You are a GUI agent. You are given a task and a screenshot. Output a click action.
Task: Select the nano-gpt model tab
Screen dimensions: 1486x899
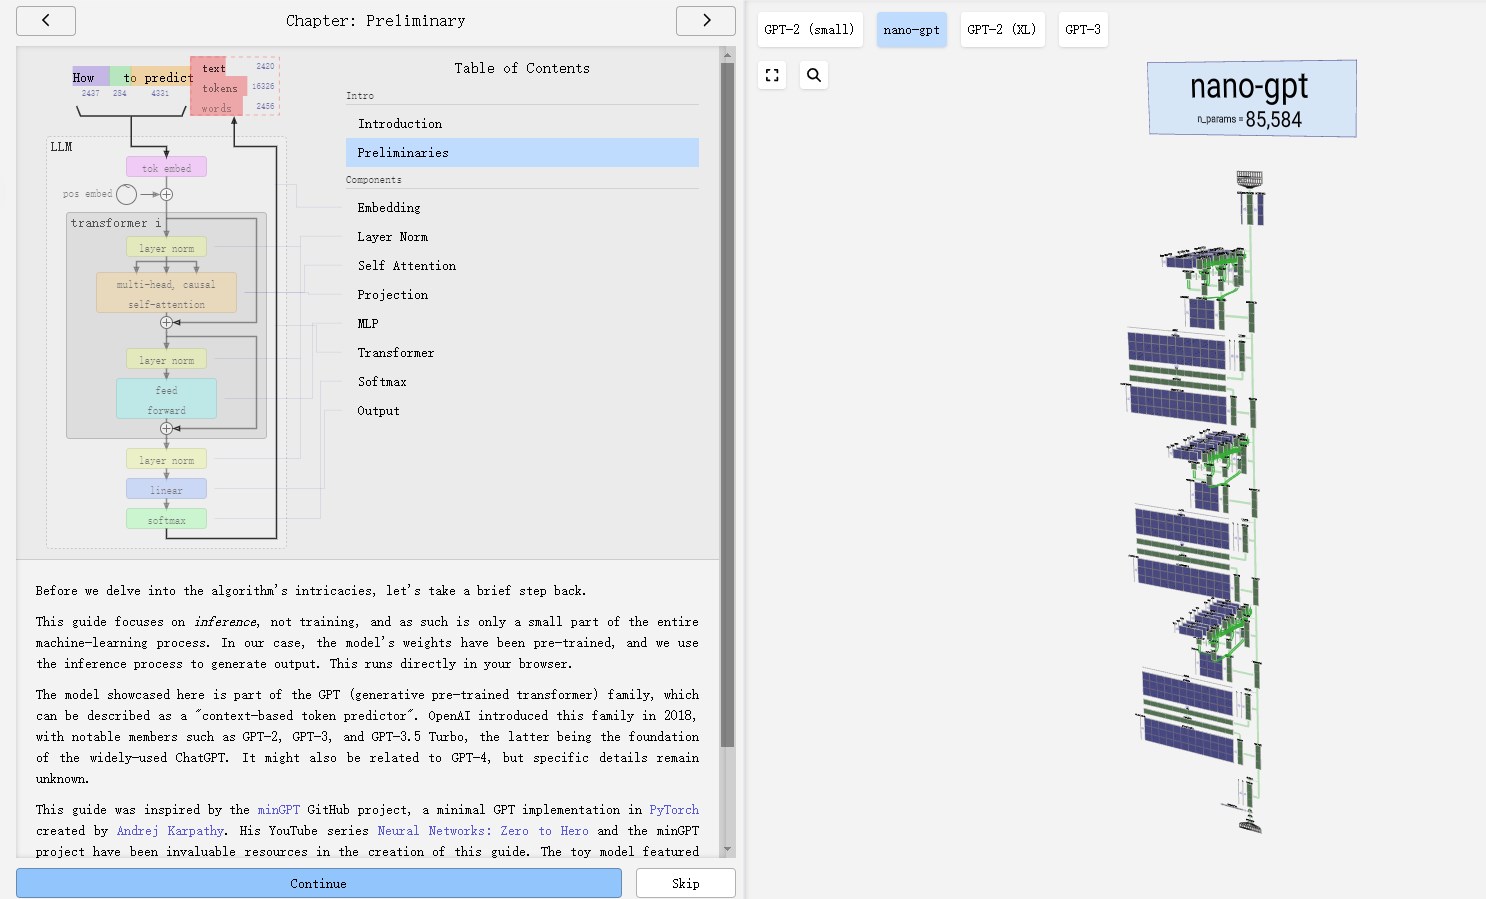(911, 30)
